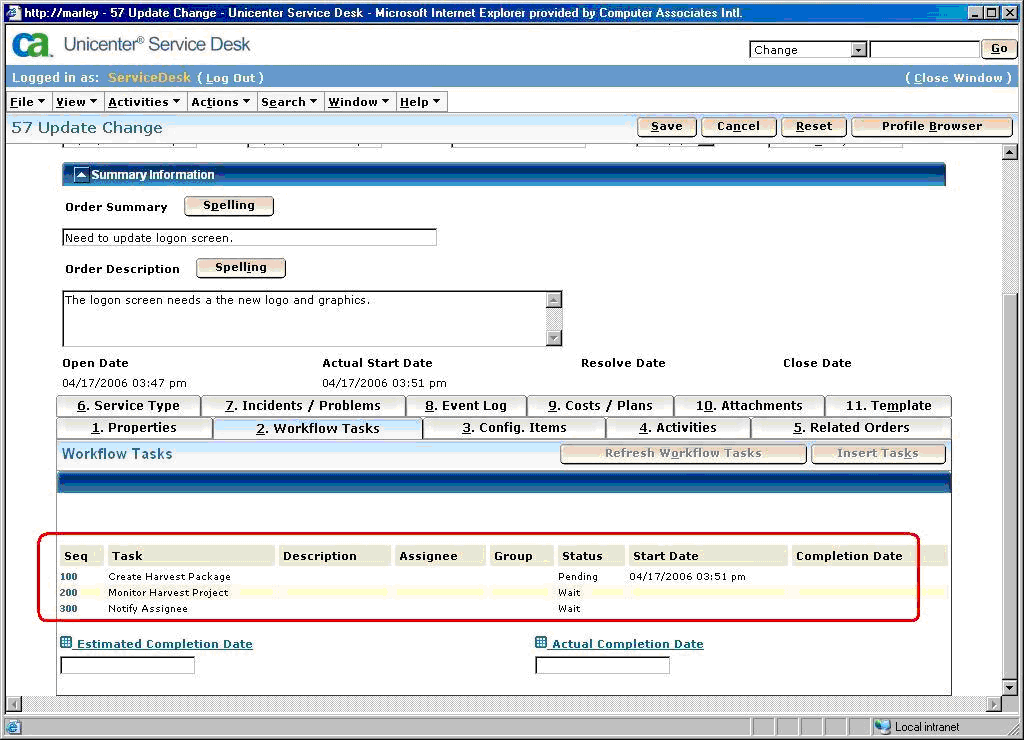This screenshot has height=740, width=1024.
Task: Expand the Activities menu
Action: (144, 102)
